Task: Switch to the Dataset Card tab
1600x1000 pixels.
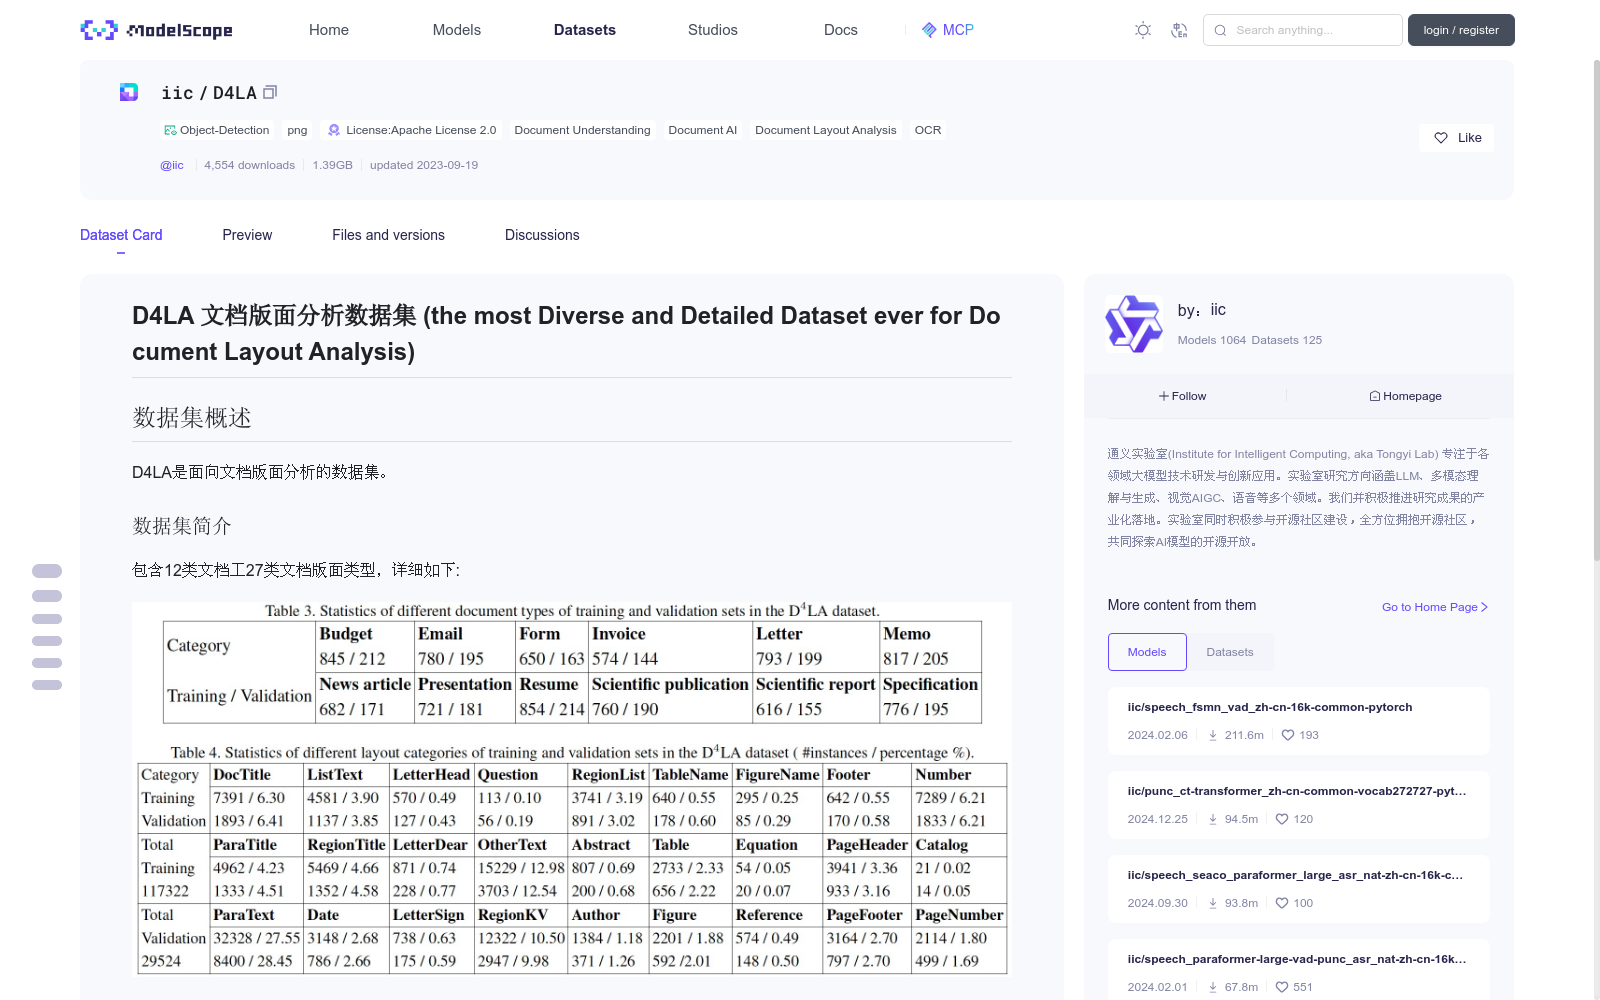Action: 121,235
